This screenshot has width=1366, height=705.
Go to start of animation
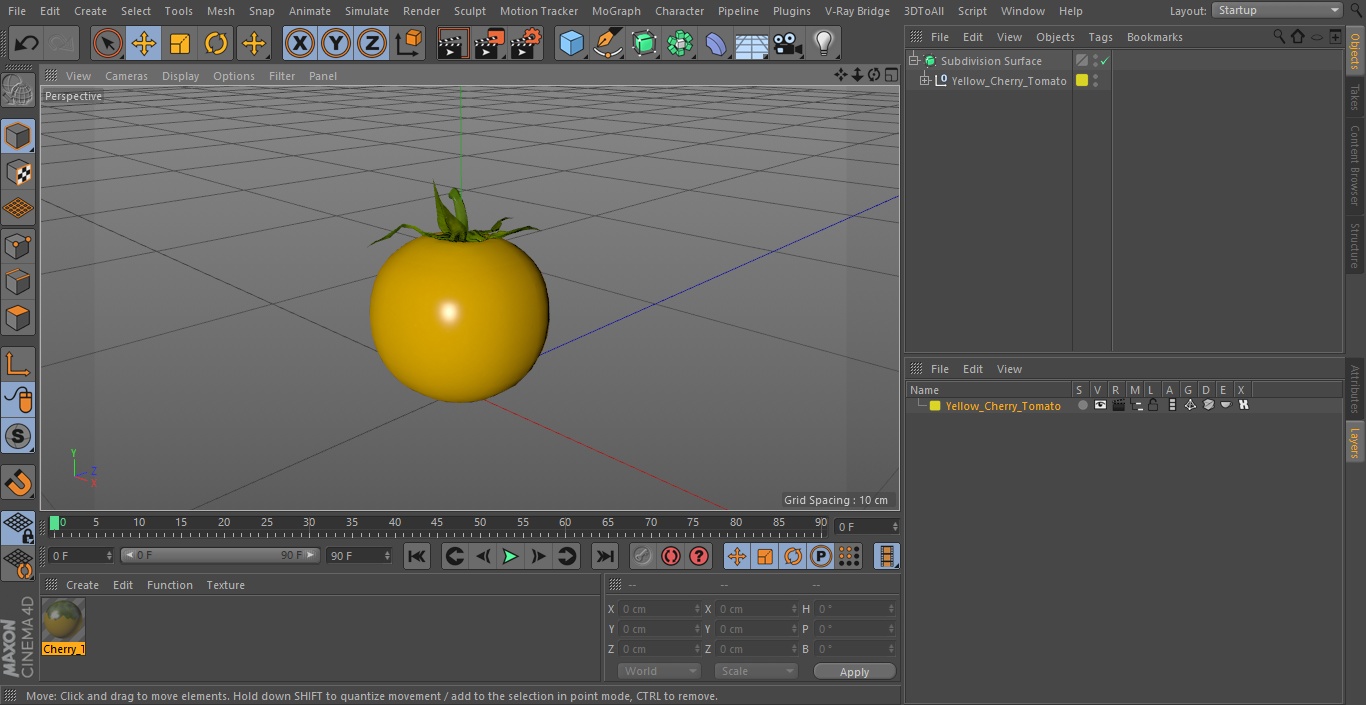pyautogui.click(x=417, y=556)
